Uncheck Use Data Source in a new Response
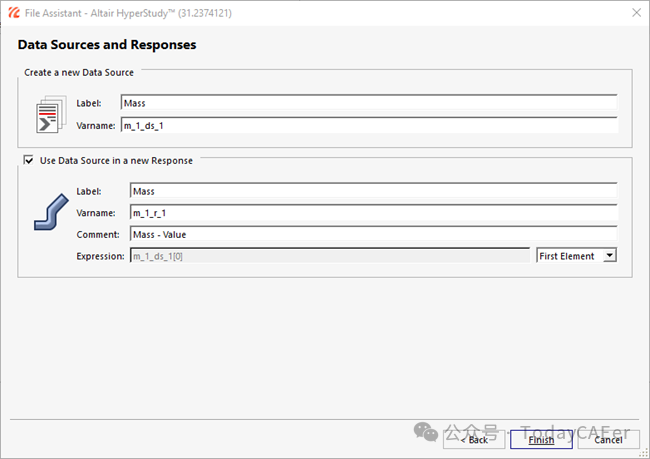 [x=28, y=160]
